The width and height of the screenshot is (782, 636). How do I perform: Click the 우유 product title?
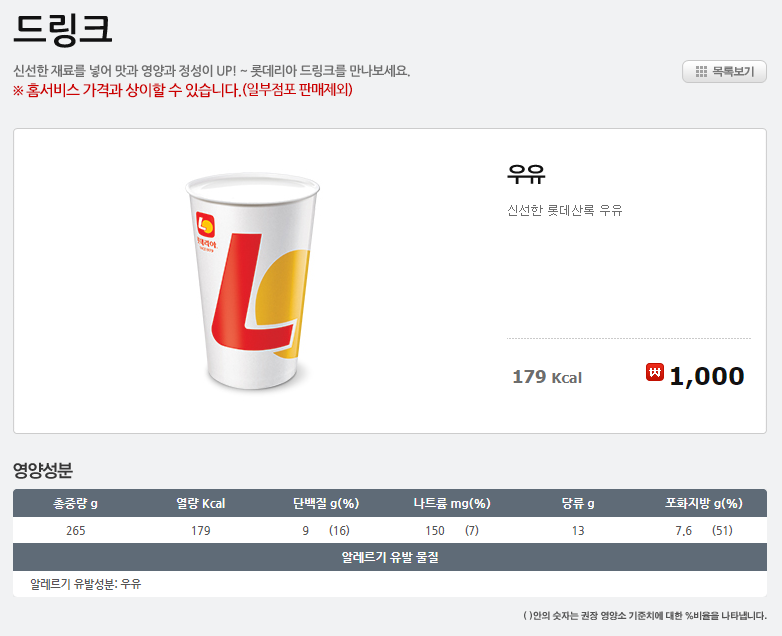click(526, 174)
